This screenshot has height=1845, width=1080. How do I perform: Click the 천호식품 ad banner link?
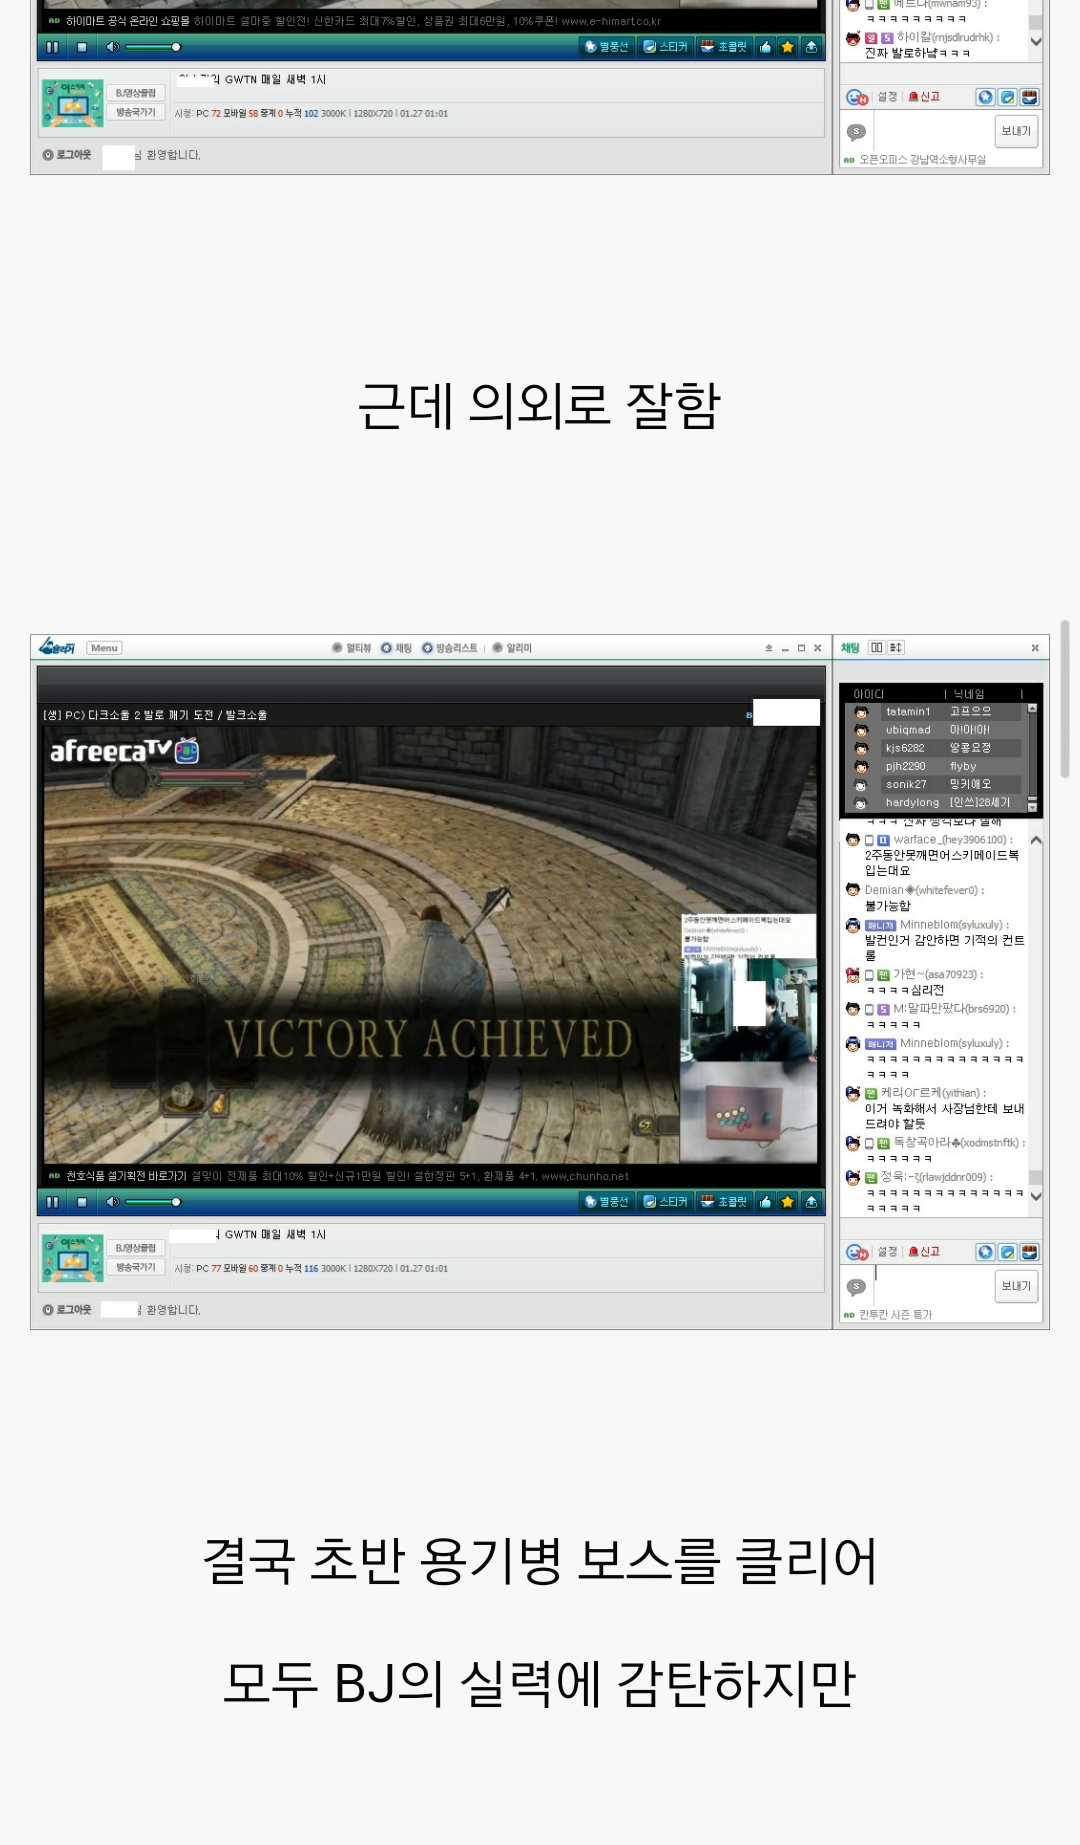pos(339,1176)
